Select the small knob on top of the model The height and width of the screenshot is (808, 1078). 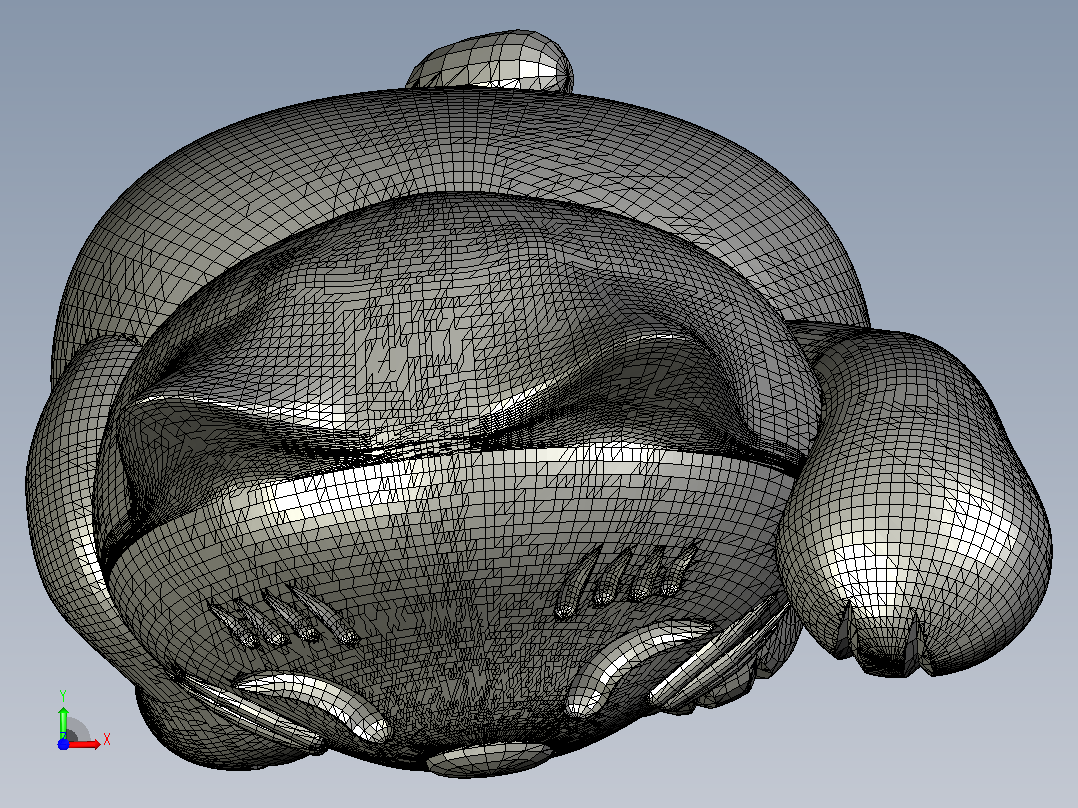492,61
